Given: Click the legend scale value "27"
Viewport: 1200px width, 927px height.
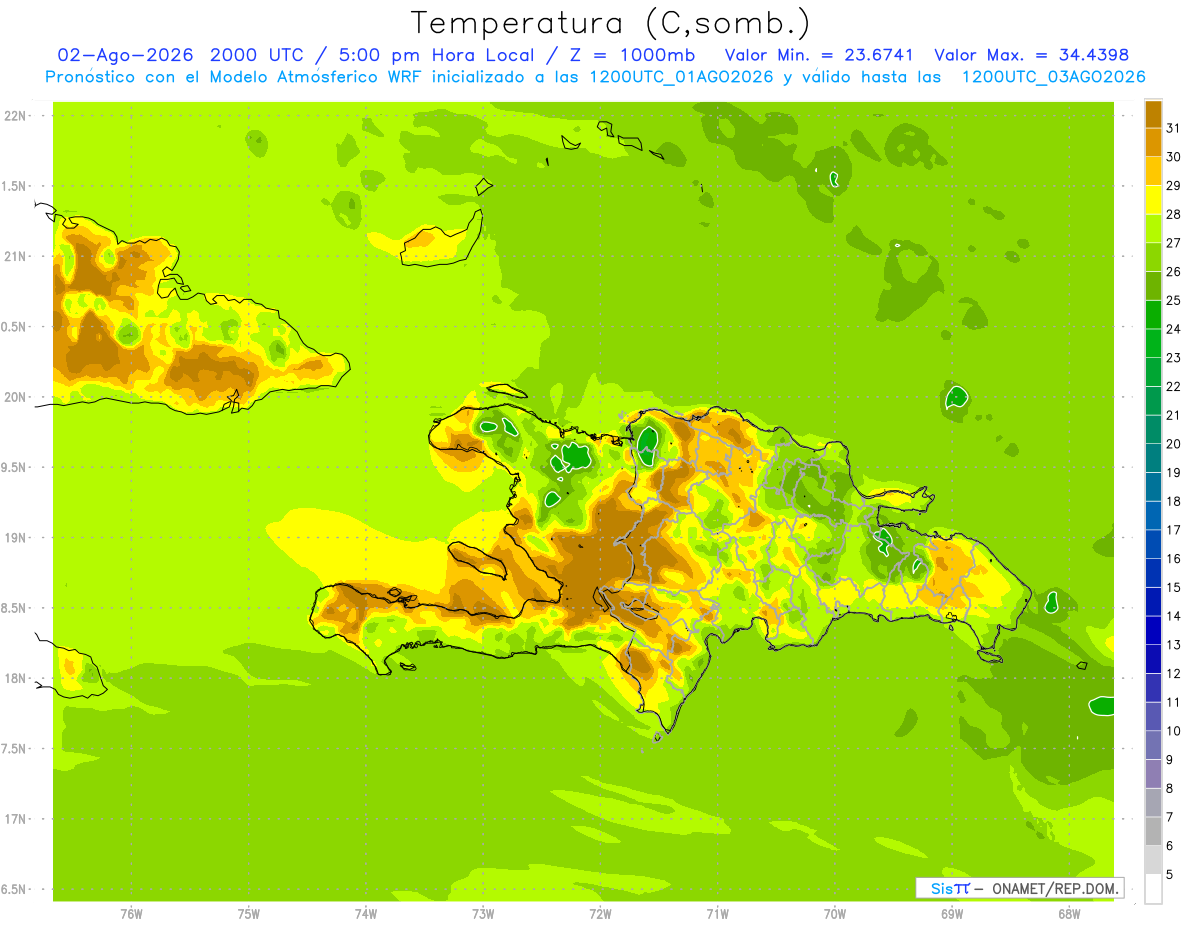Looking at the screenshot, I should click(1174, 243).
